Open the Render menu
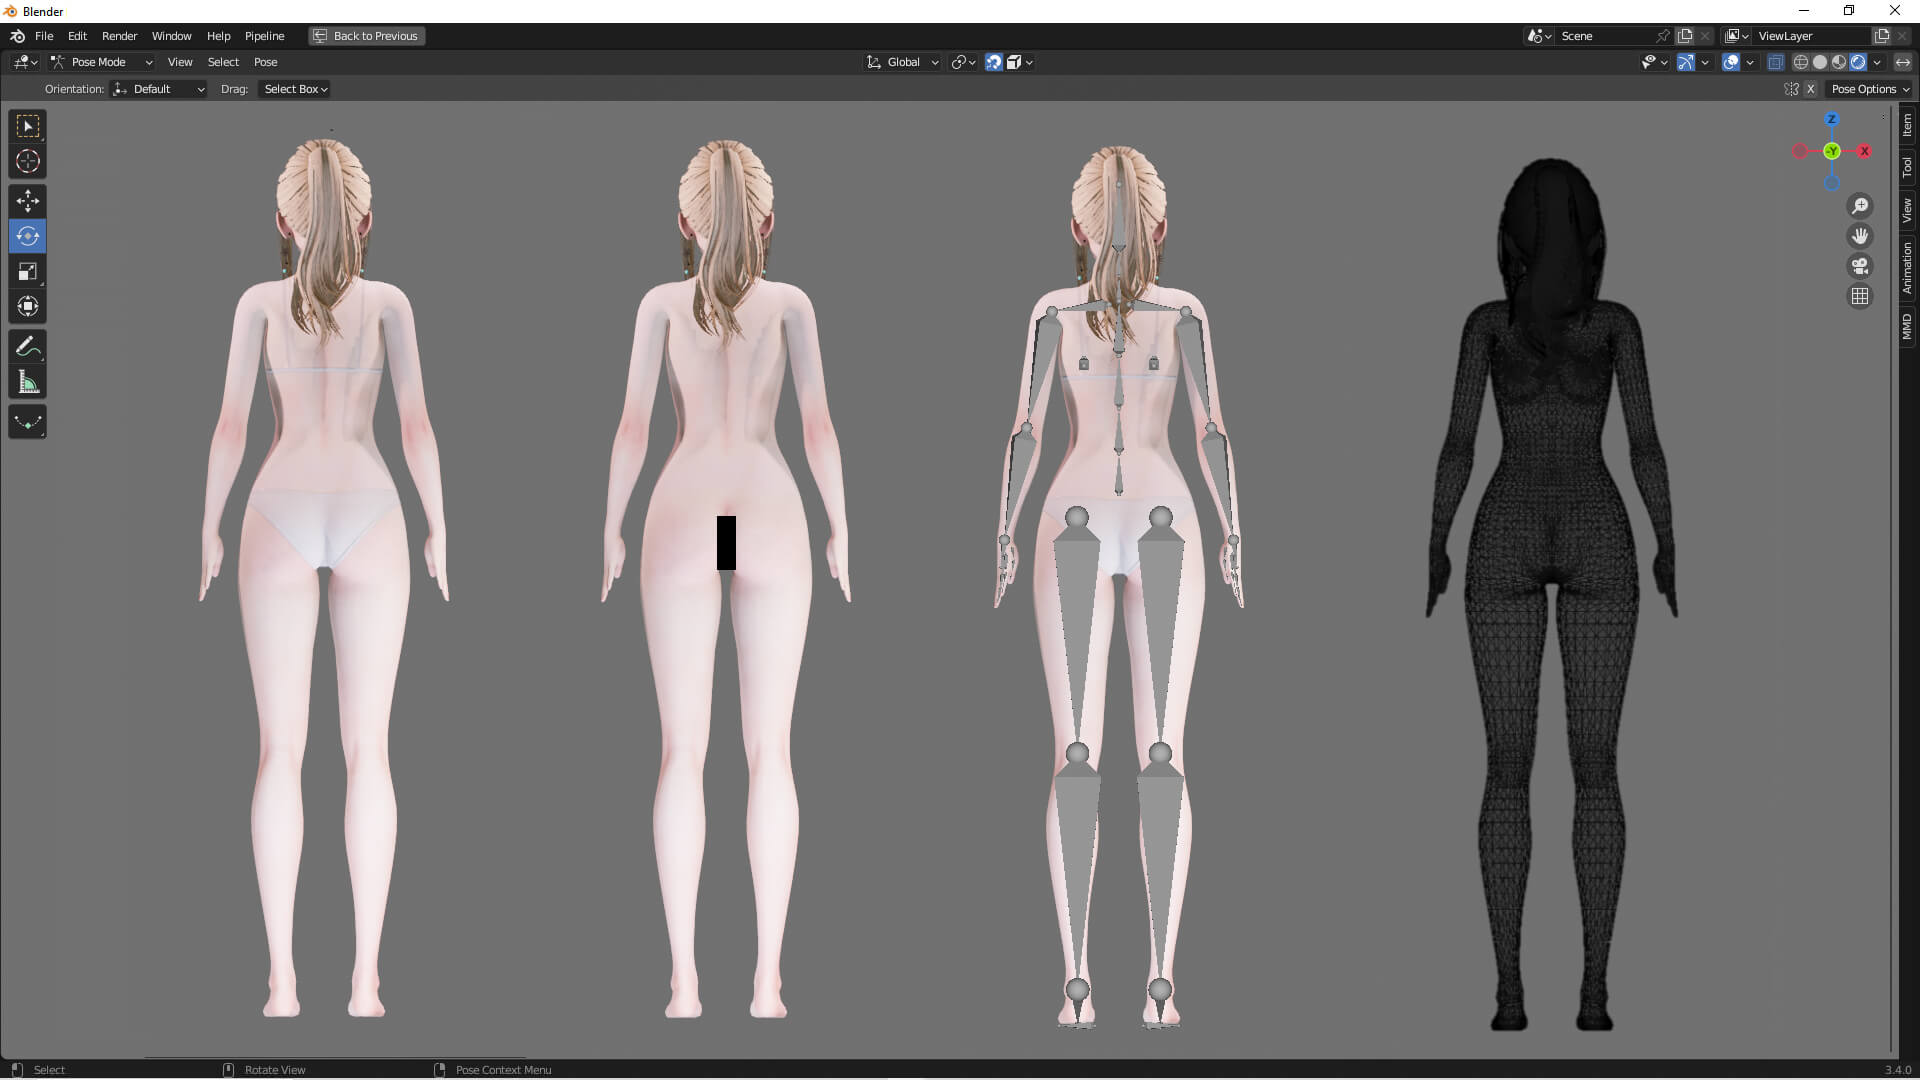 119,36
